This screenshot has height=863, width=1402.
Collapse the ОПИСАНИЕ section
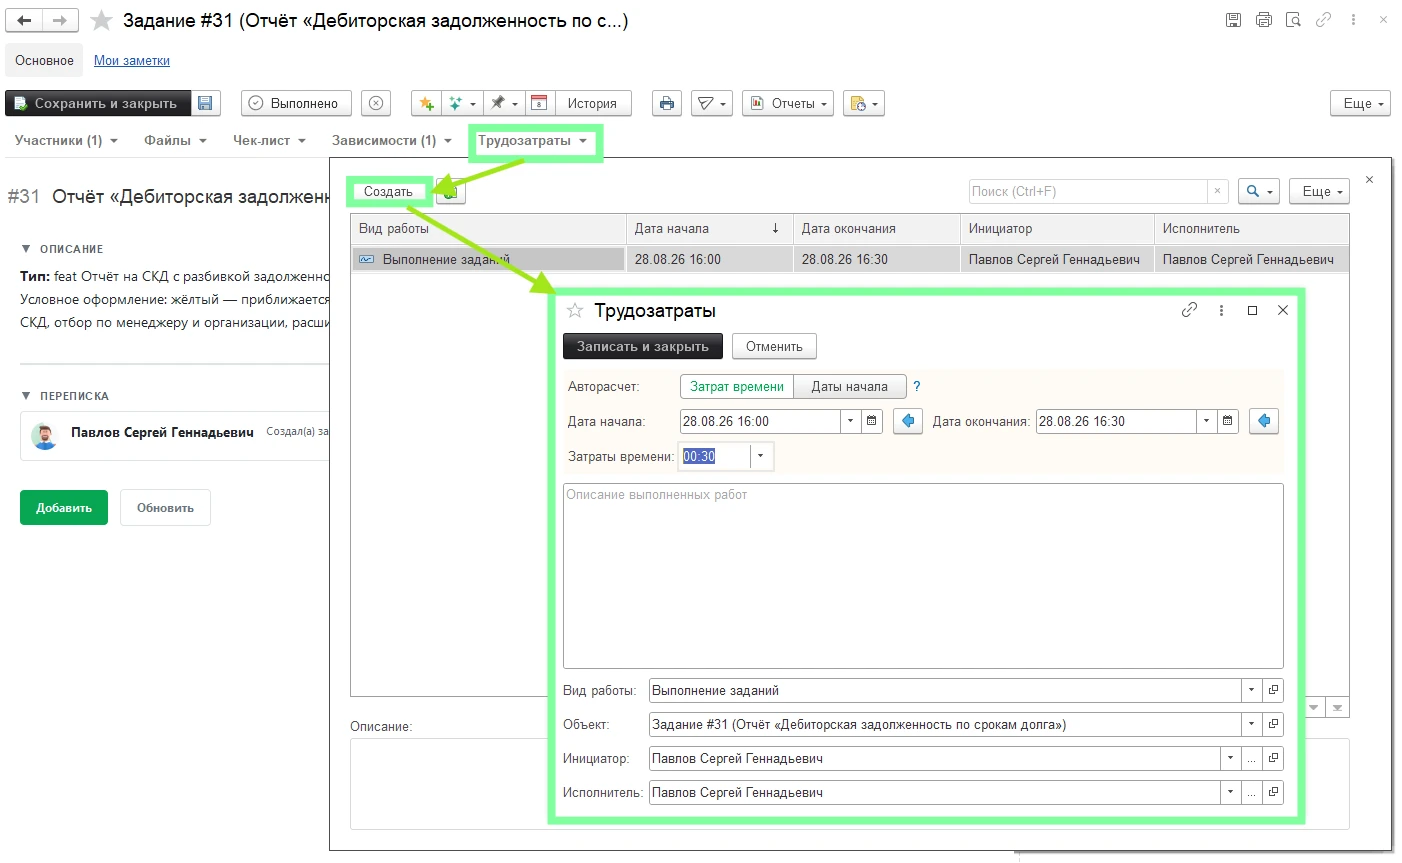(26, 249)
